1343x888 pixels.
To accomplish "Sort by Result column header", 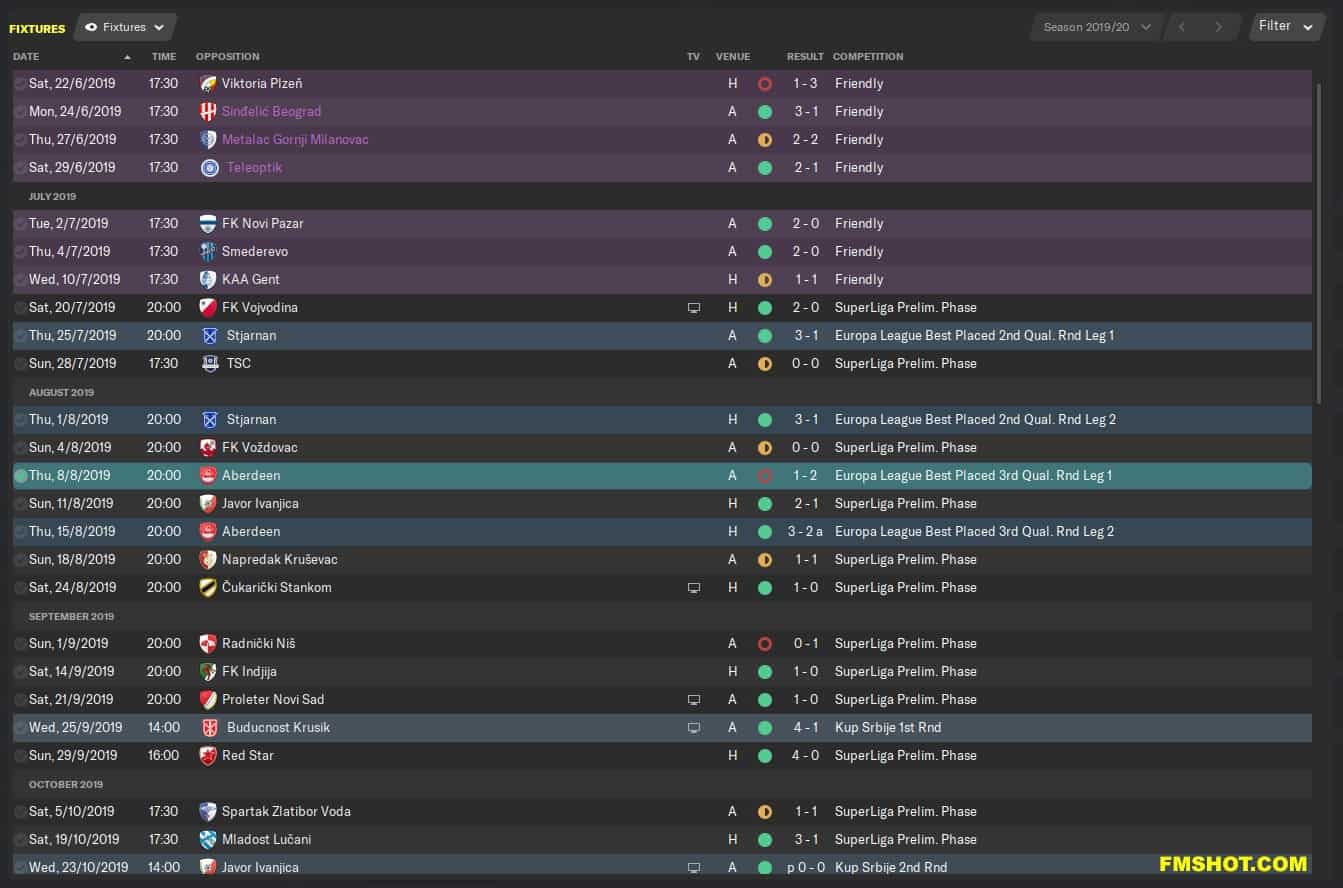I will point(805,57).
